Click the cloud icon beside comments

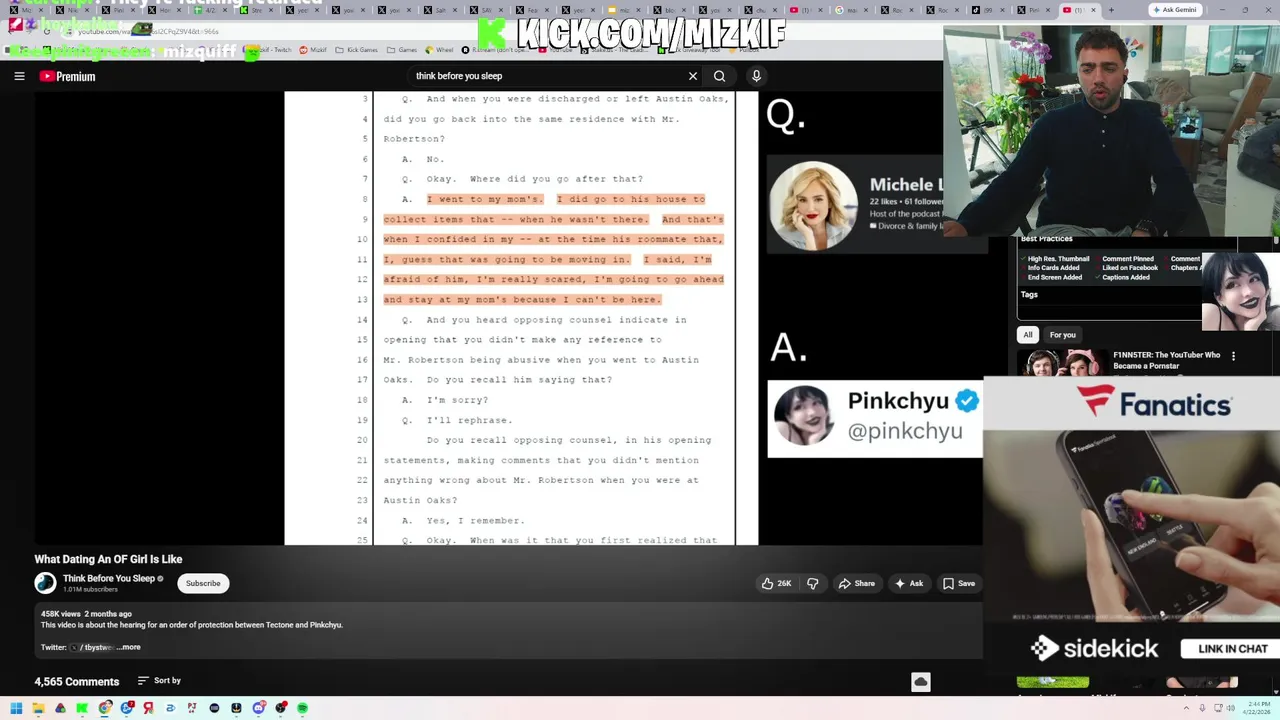coord(921,682)
